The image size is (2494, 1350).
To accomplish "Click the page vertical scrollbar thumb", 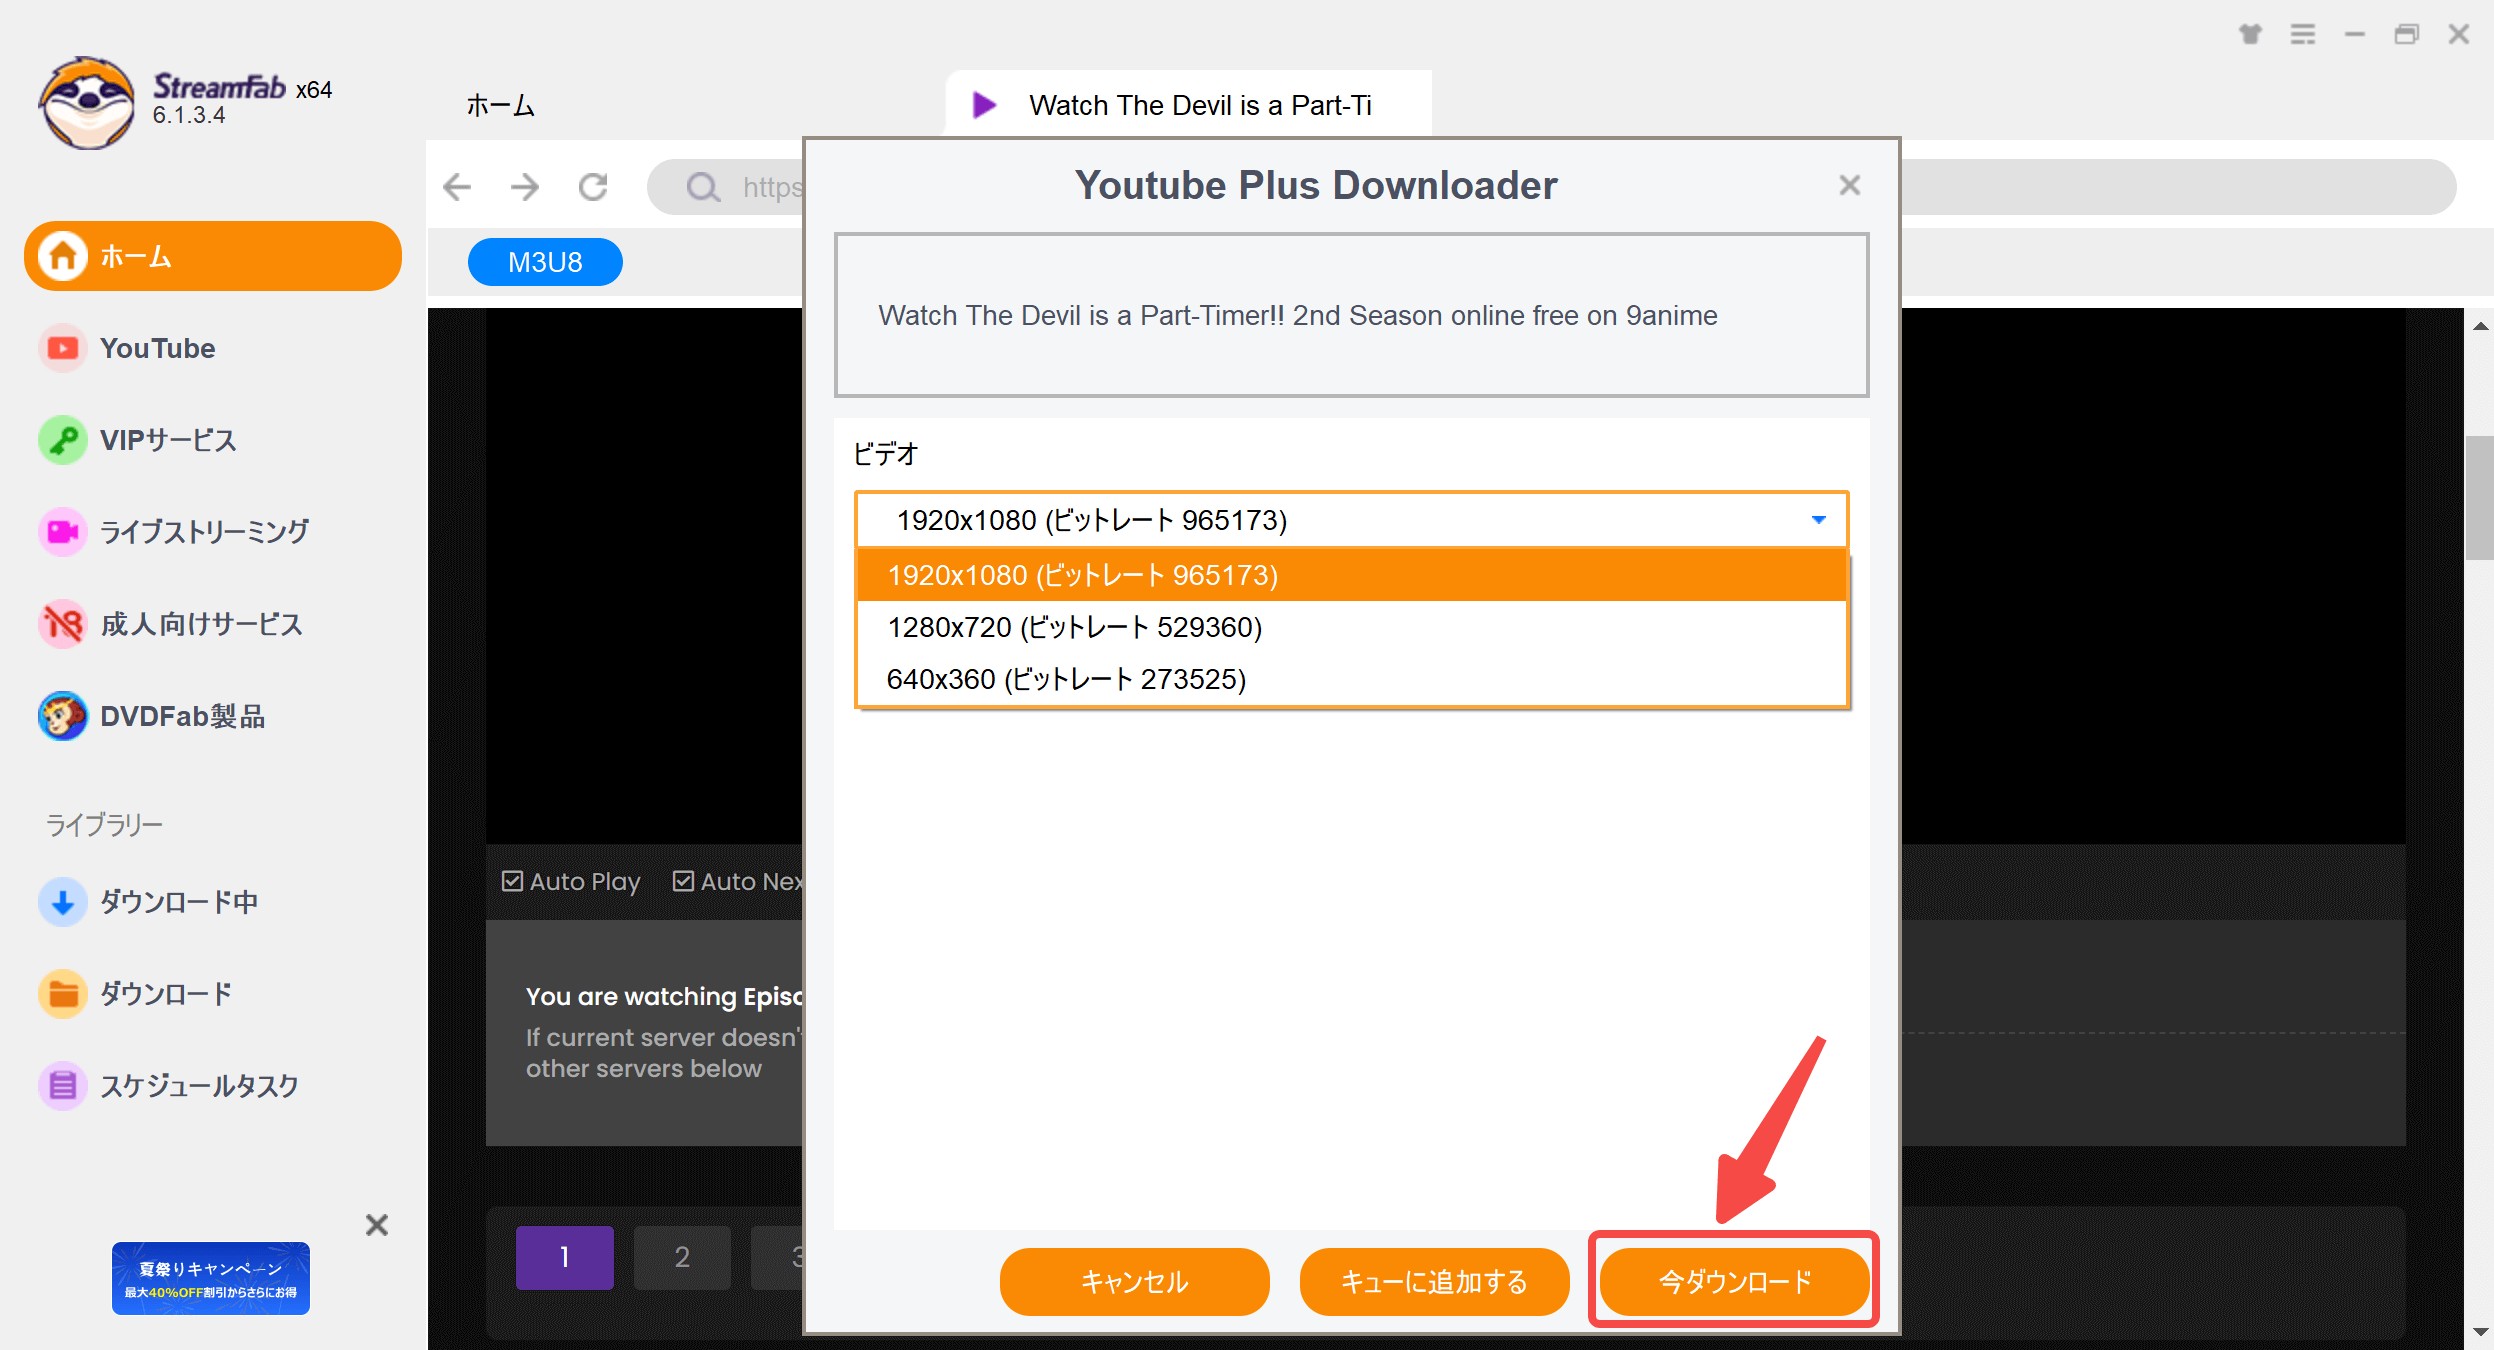I will tap(2478, 498).
